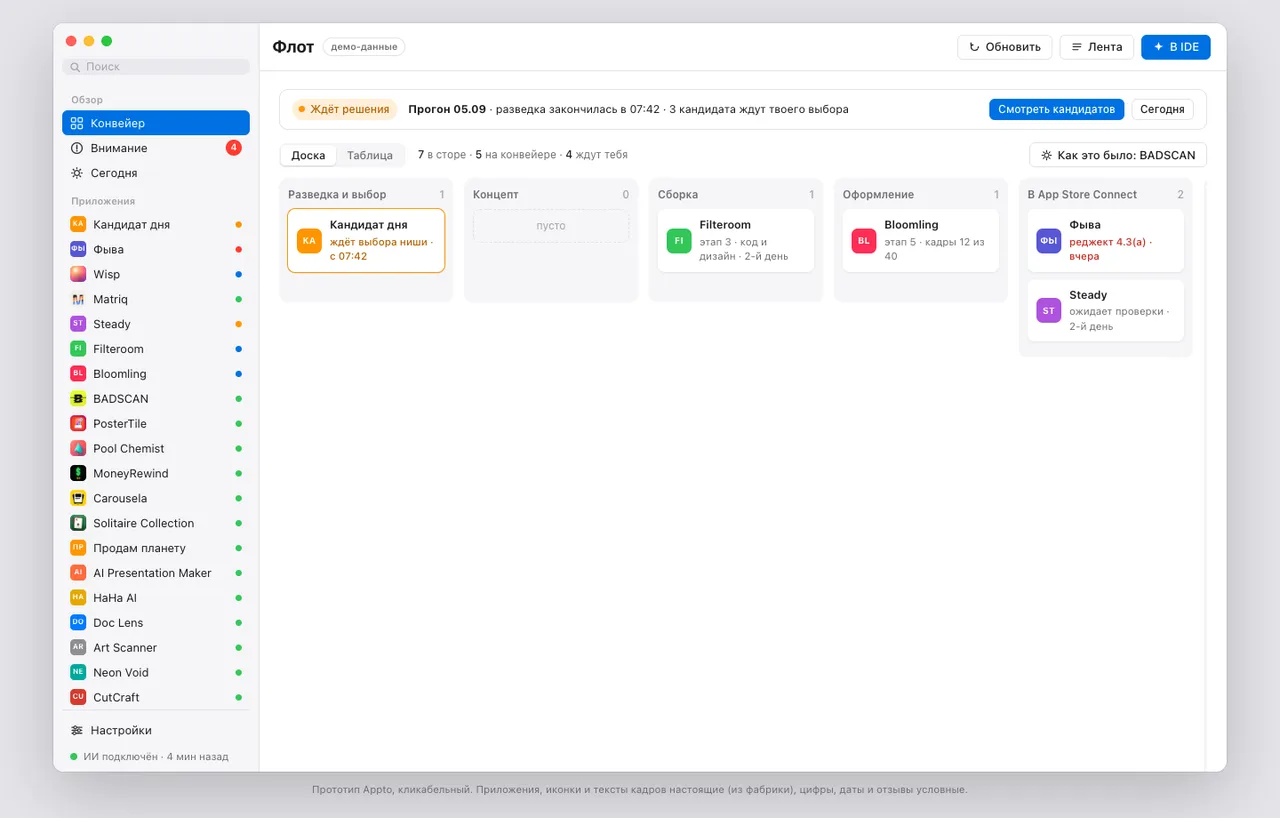Viewport: 1280px width, 818px height.
Task: Switch to the Доска view tab
Action: pos(308,155)
